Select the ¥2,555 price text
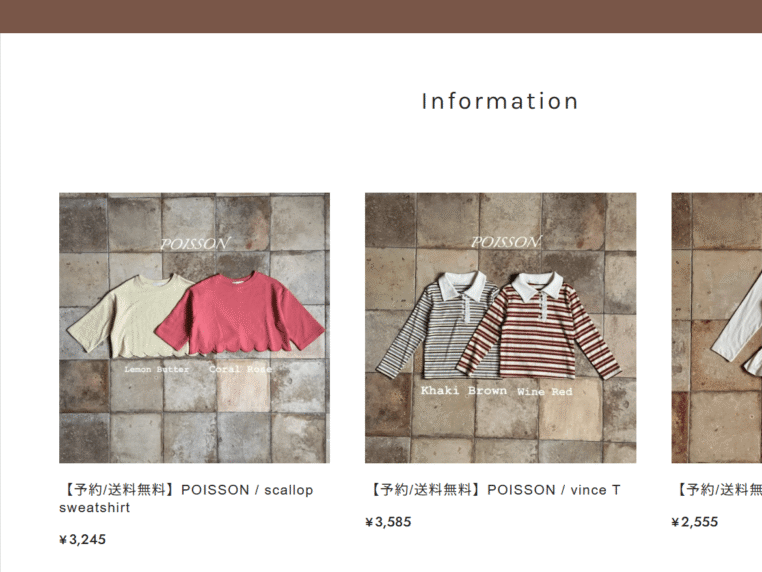The image size is (762, 572). click(694, 522)
